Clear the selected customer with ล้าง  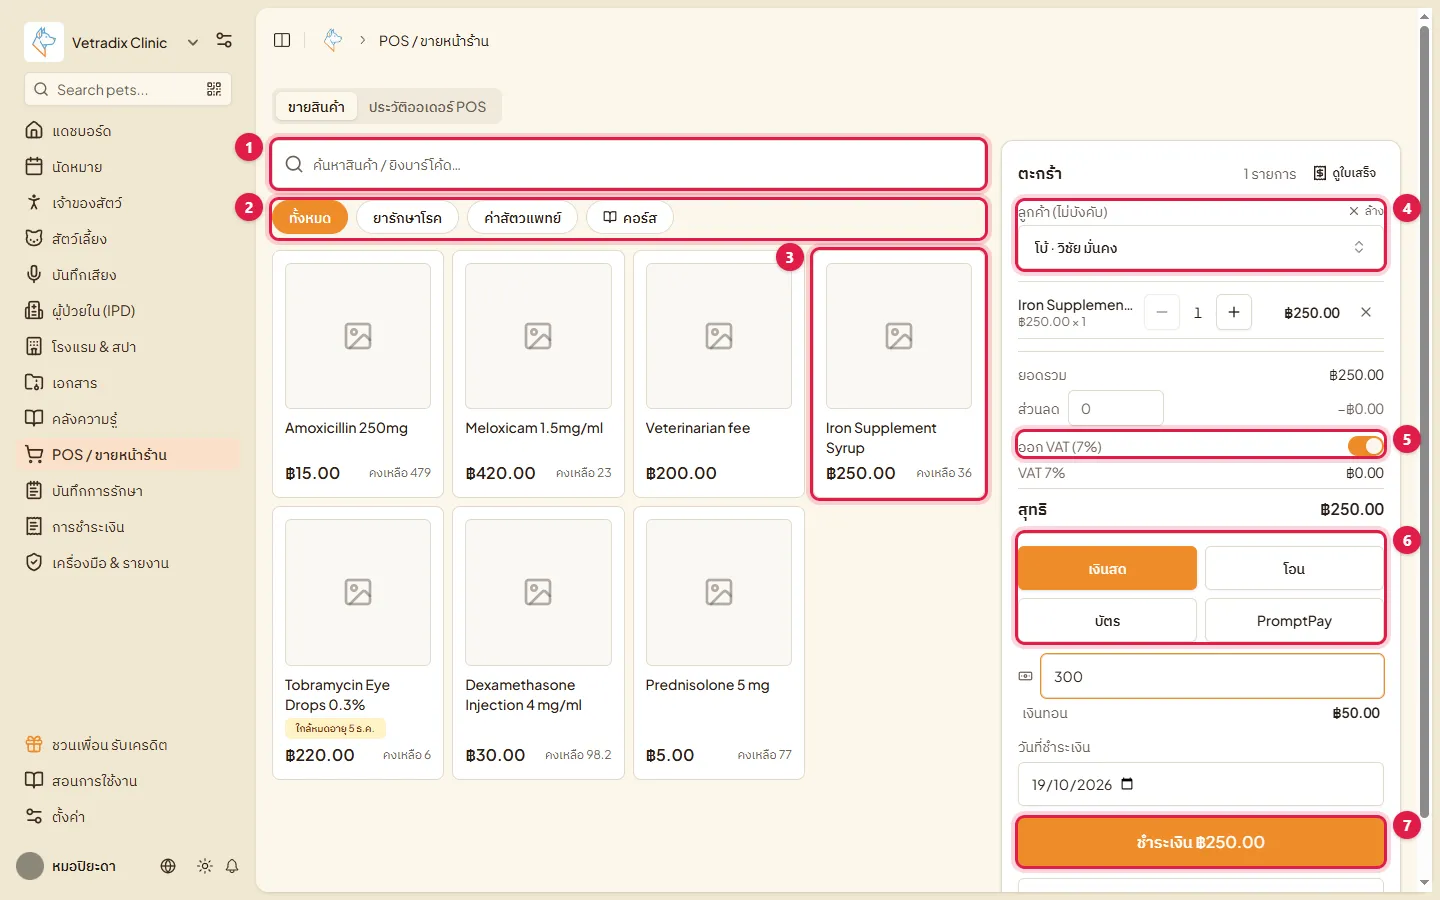tap(1366, 211)
